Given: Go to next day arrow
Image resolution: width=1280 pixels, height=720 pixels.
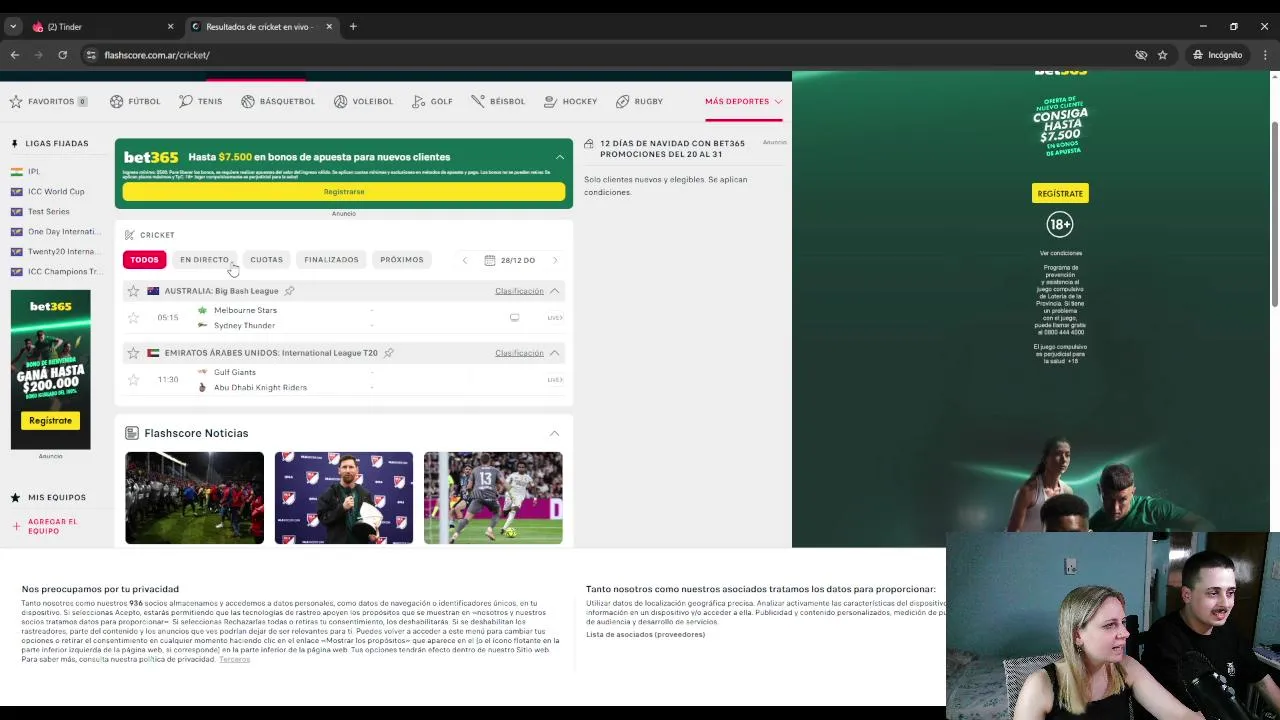Looking at the screenshot, I should click(x=555, y=260).
